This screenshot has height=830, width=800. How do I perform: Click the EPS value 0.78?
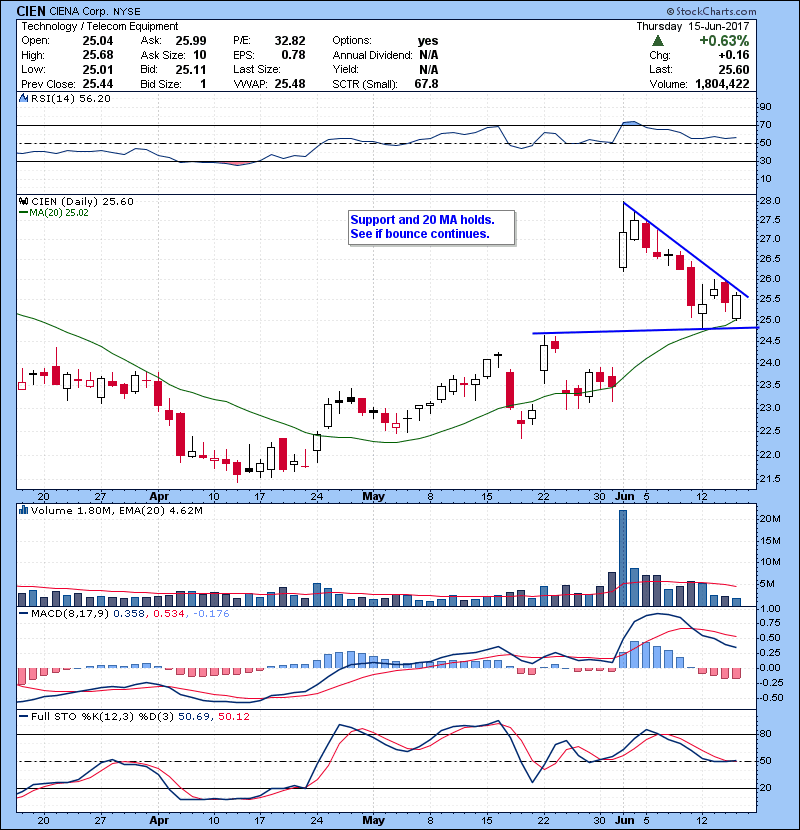pyautogui.click(x=293, y=55)
